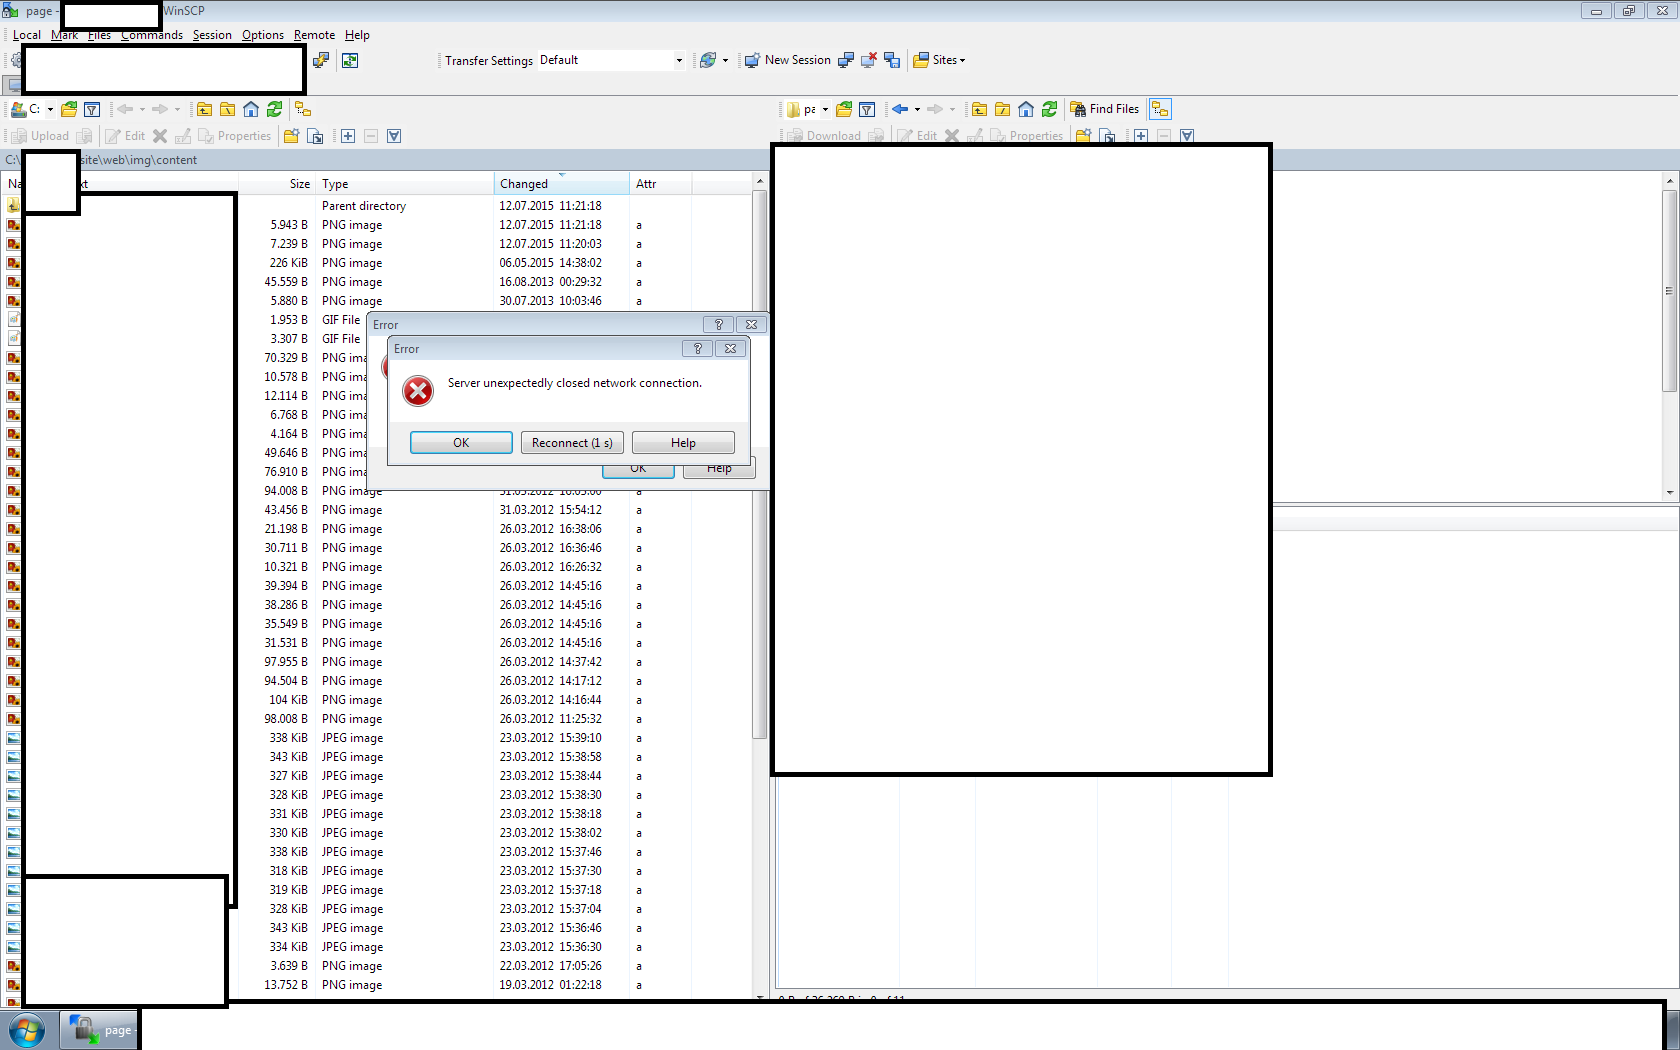The image size is (1680, 1050).
Task: Click the local panel filter icon
Action: point(92,109)
